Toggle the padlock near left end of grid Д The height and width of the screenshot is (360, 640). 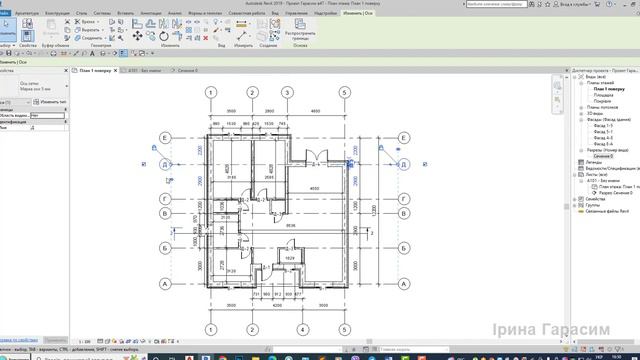pos(154,148)
